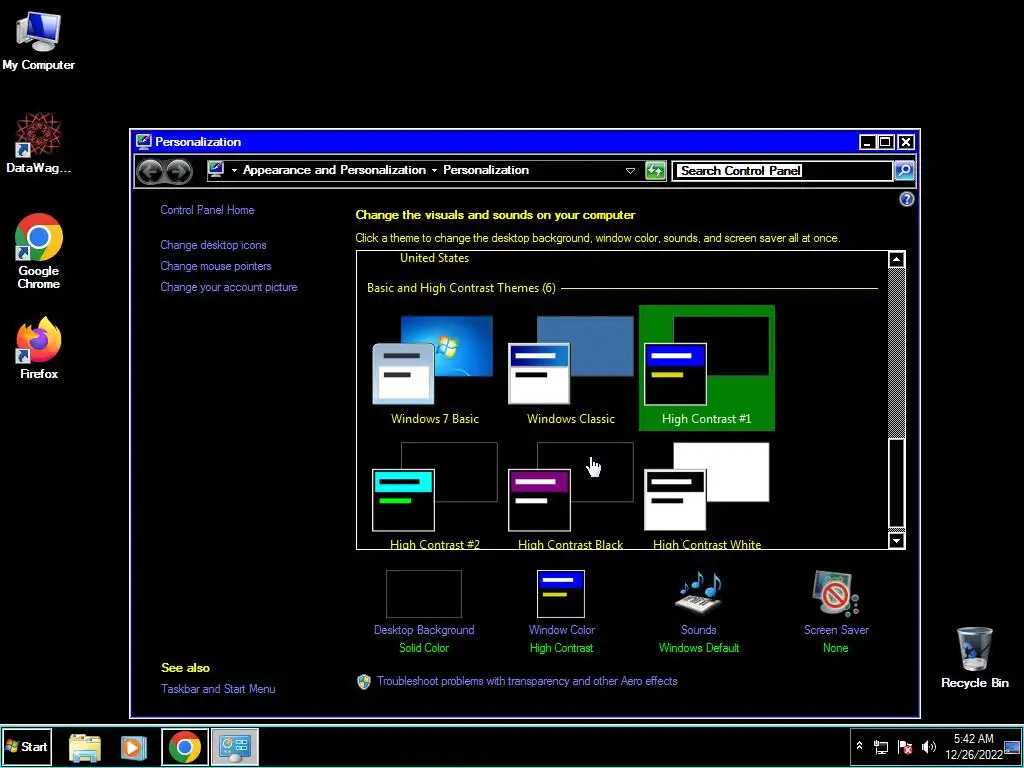The width and height of the screenshot is (1024, 768).
Task: Open Change desktop icons link
Action: (213, 245)
